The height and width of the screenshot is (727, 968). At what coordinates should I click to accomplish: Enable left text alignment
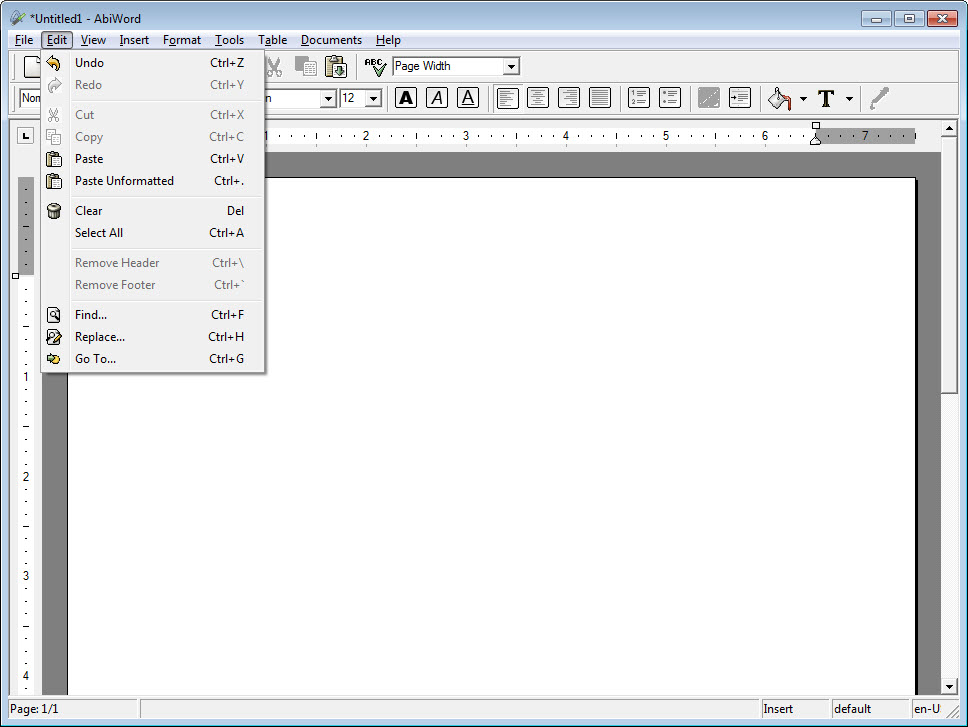[x=507, y=98]
